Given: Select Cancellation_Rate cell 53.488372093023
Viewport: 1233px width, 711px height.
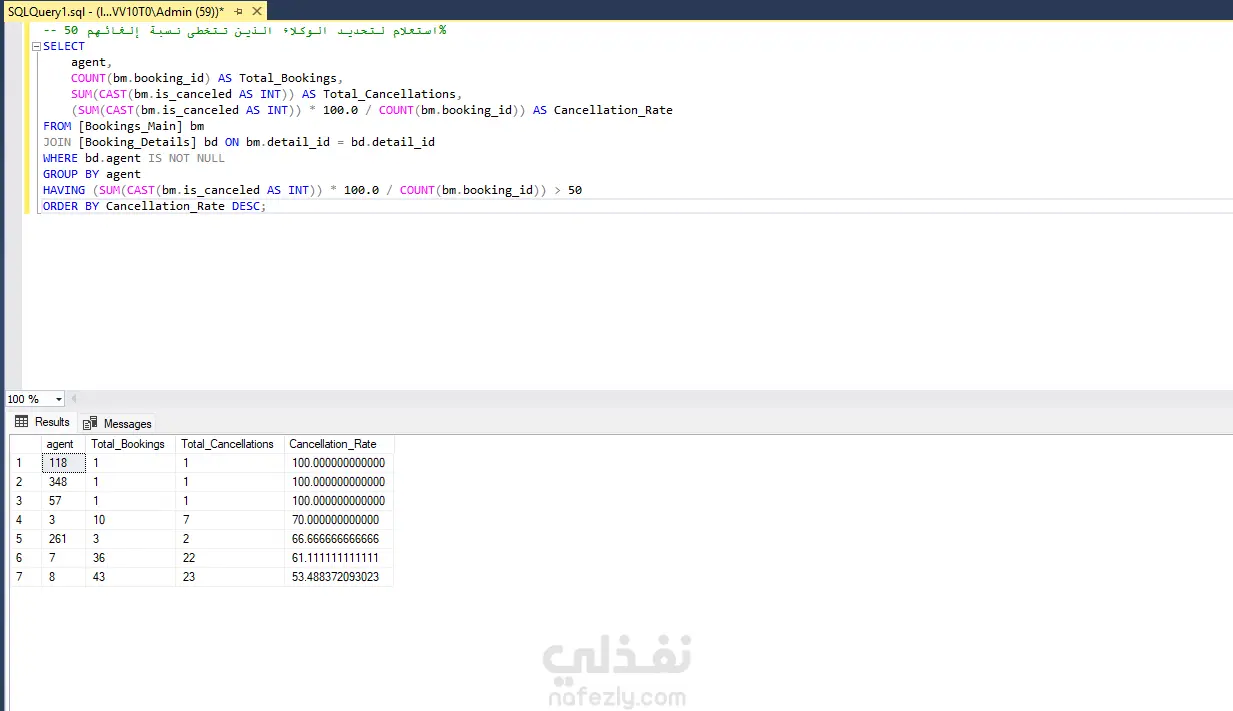Looking at the screenshot, I should (x=339, y=577).
